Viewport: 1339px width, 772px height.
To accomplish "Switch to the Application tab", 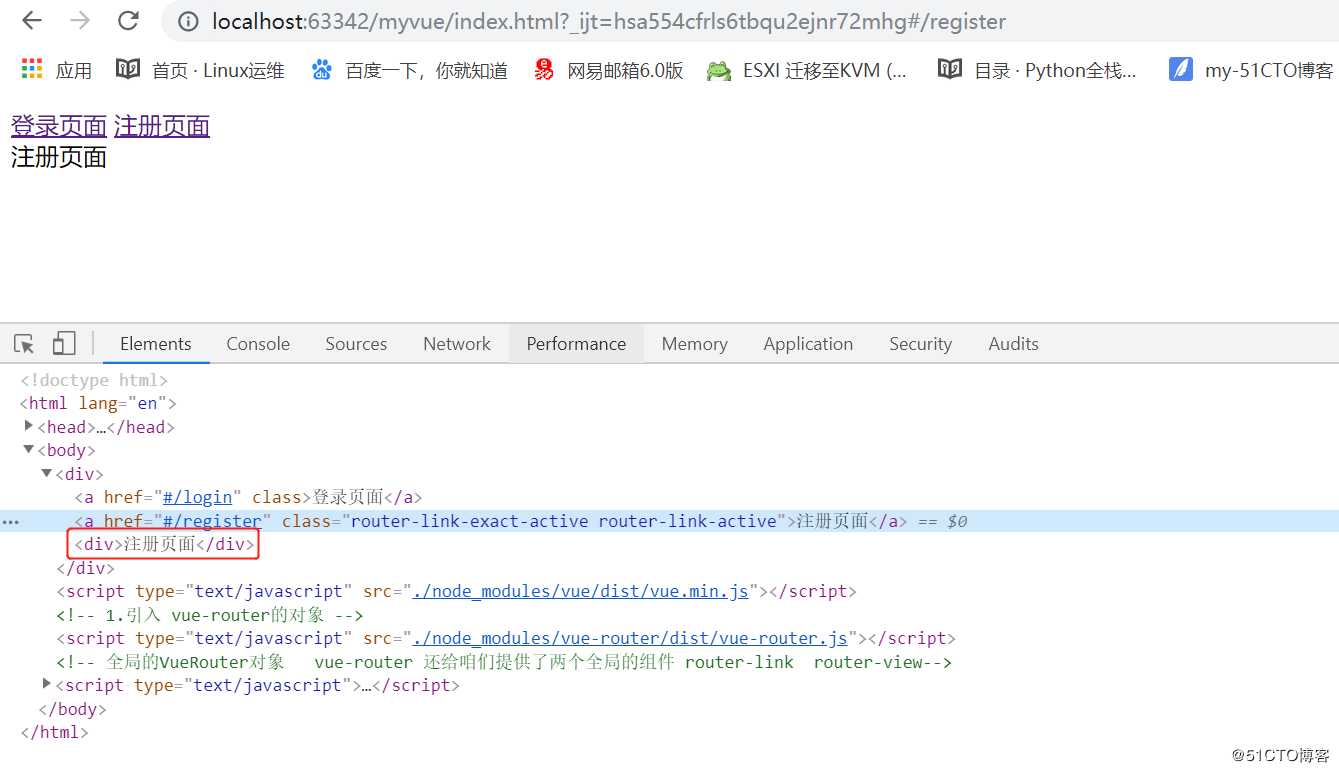I will (x=808, y=344).
